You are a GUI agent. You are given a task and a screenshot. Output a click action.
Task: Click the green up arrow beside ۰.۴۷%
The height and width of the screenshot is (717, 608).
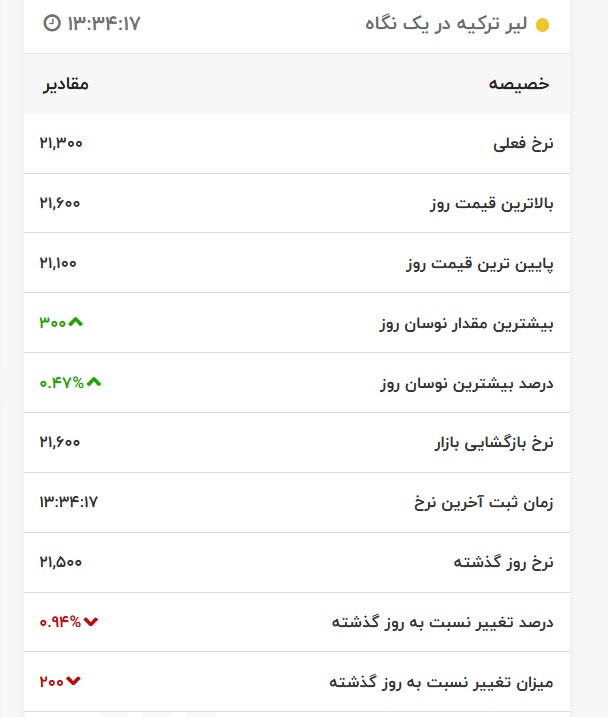(x=94, y=382)
